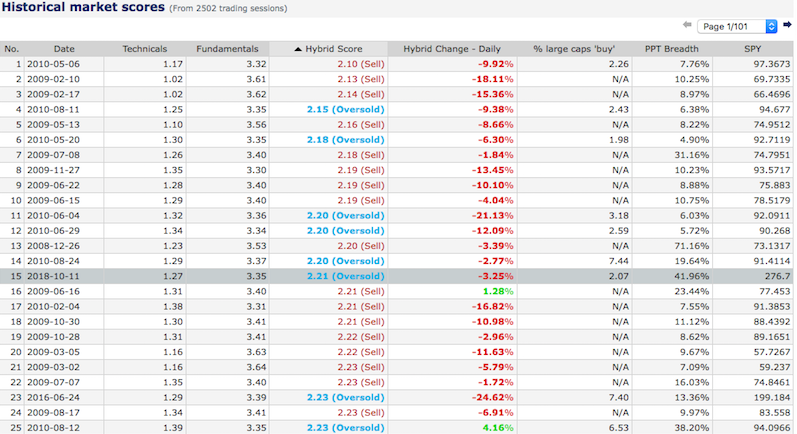Click the '(From 2502 trading sessions)' note

228,9
